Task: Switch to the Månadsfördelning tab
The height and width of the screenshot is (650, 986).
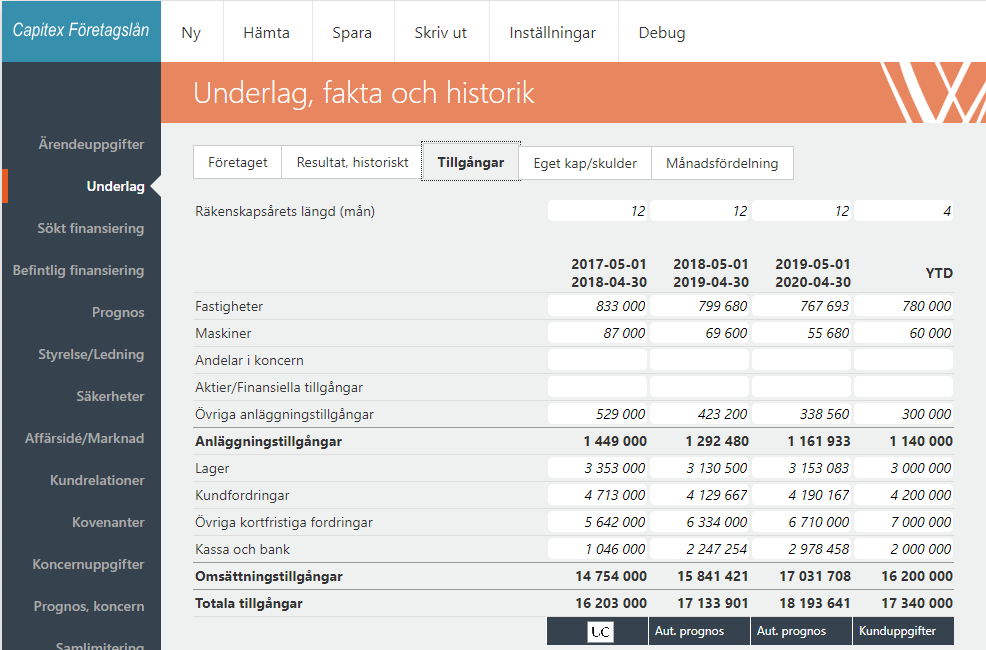Action: [722, 163]
